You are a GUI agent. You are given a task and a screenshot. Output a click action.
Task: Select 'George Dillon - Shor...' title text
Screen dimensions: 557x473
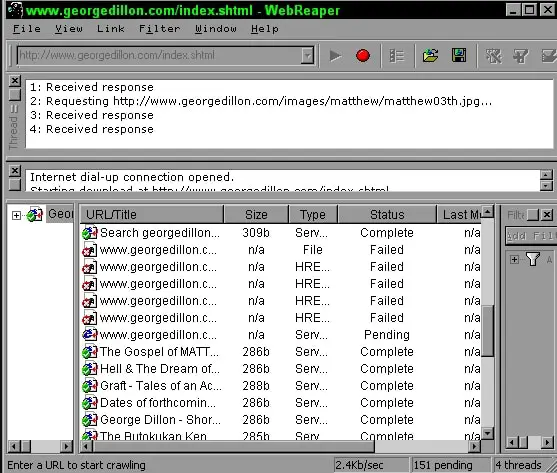[161, 420]
